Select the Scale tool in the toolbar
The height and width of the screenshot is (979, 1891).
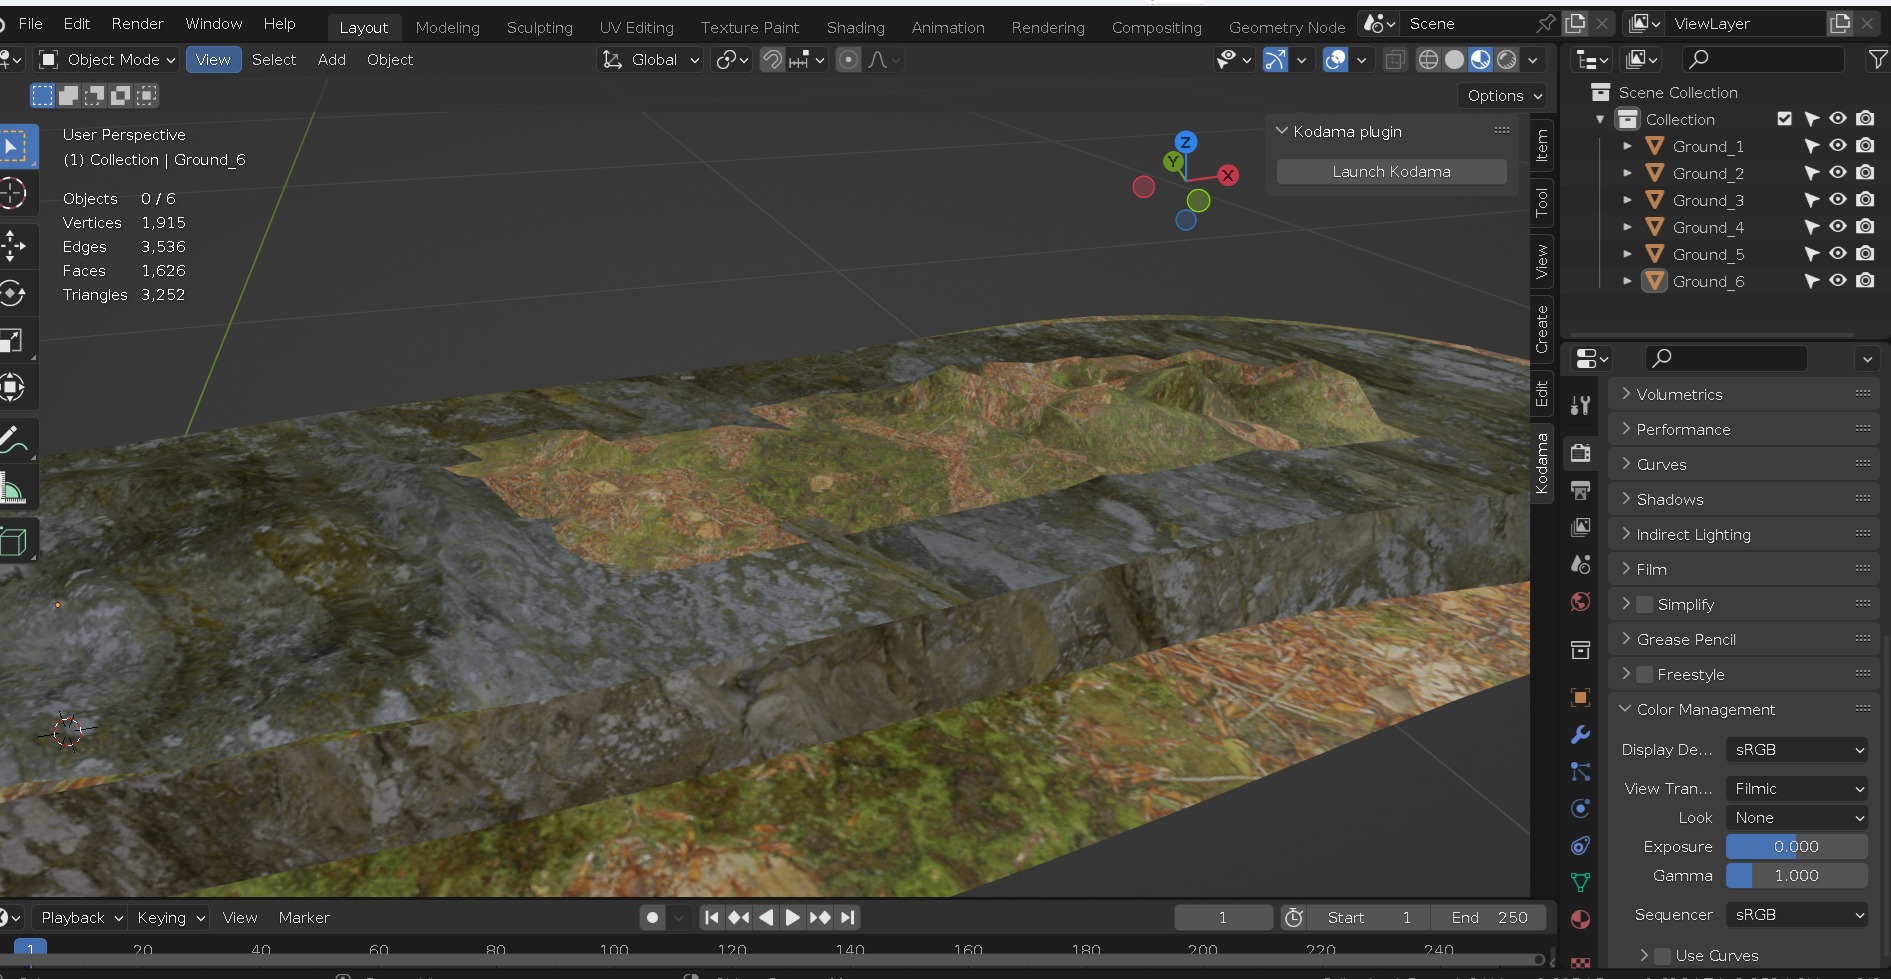(13, 341)
